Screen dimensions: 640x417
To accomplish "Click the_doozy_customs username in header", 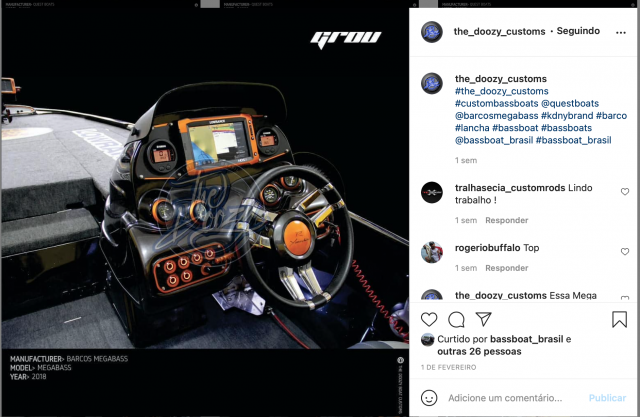I will pyautogui.click(x=499, y=31).
